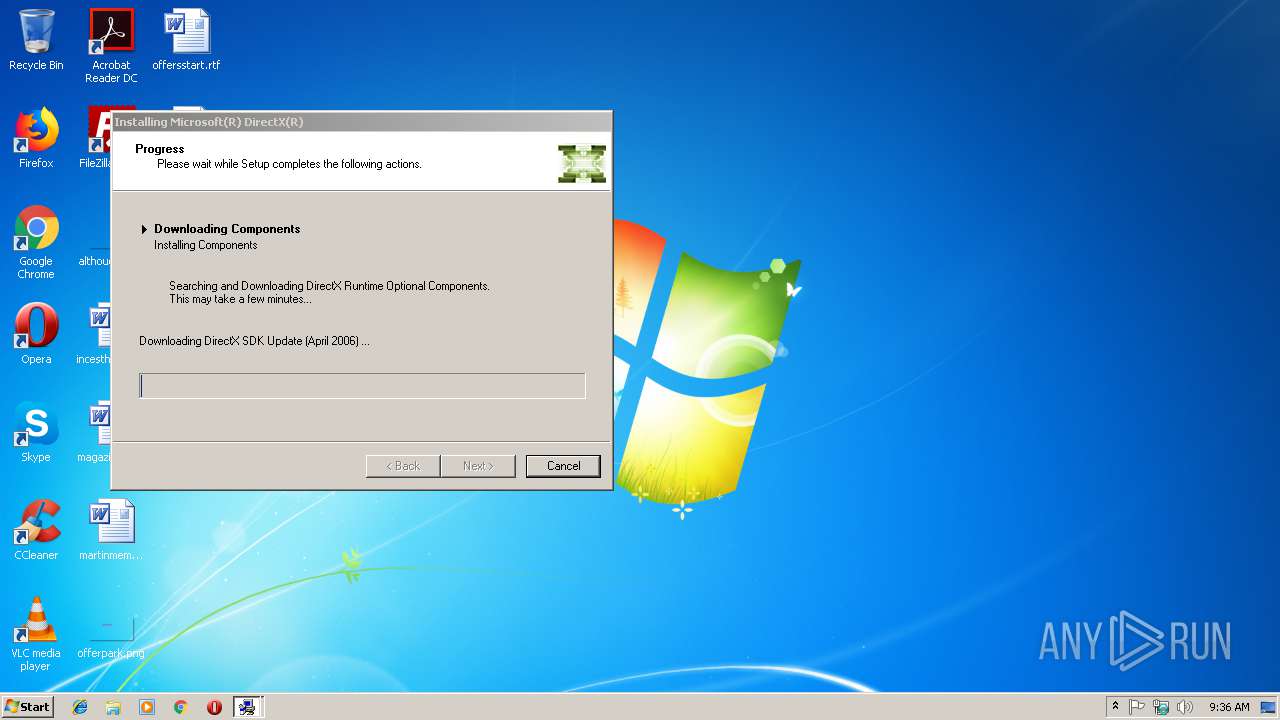The height and width of the screenshot is (720, 1280).
Task: Click the "Downloading DirectX SDK Update (April 2006)" status
Action: (x=254, y=341)
